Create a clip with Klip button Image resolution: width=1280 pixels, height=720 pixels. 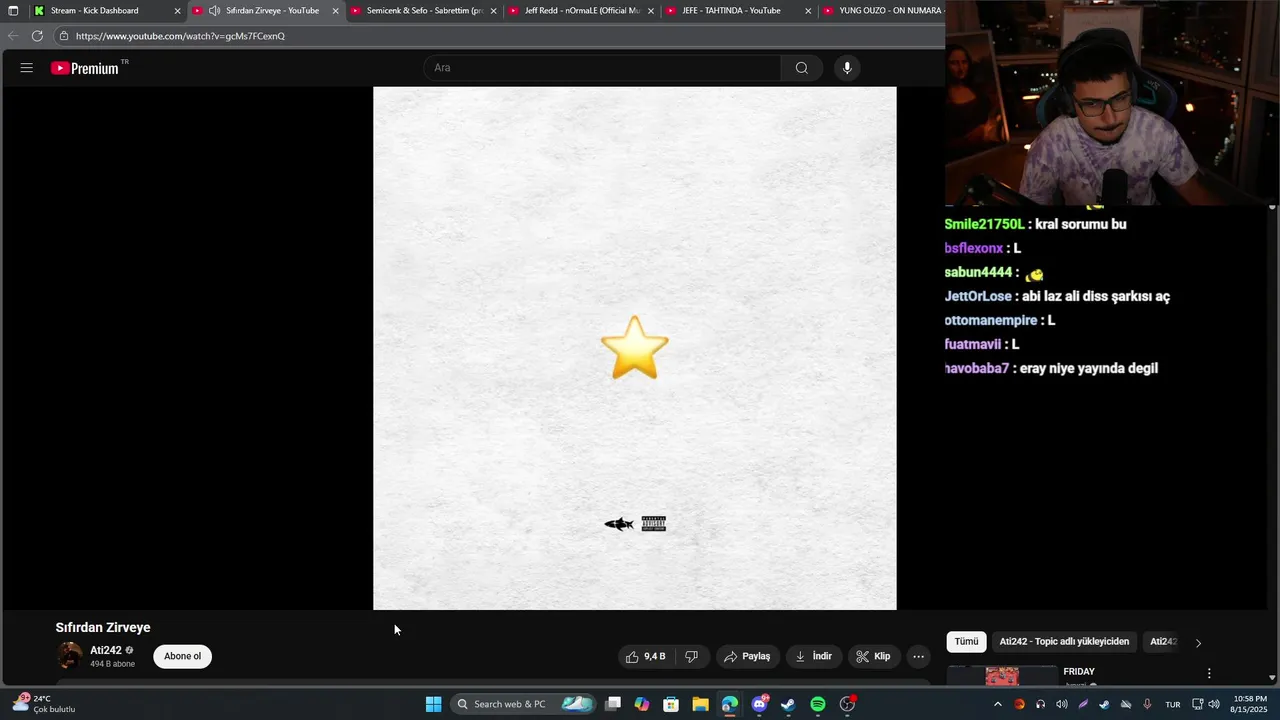[x=873, y=656]
